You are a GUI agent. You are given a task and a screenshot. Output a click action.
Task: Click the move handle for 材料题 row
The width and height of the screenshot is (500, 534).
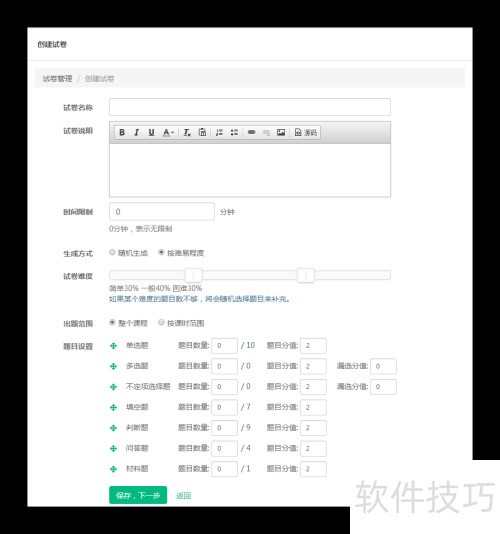pyautogui.click(x=113, y=469)
